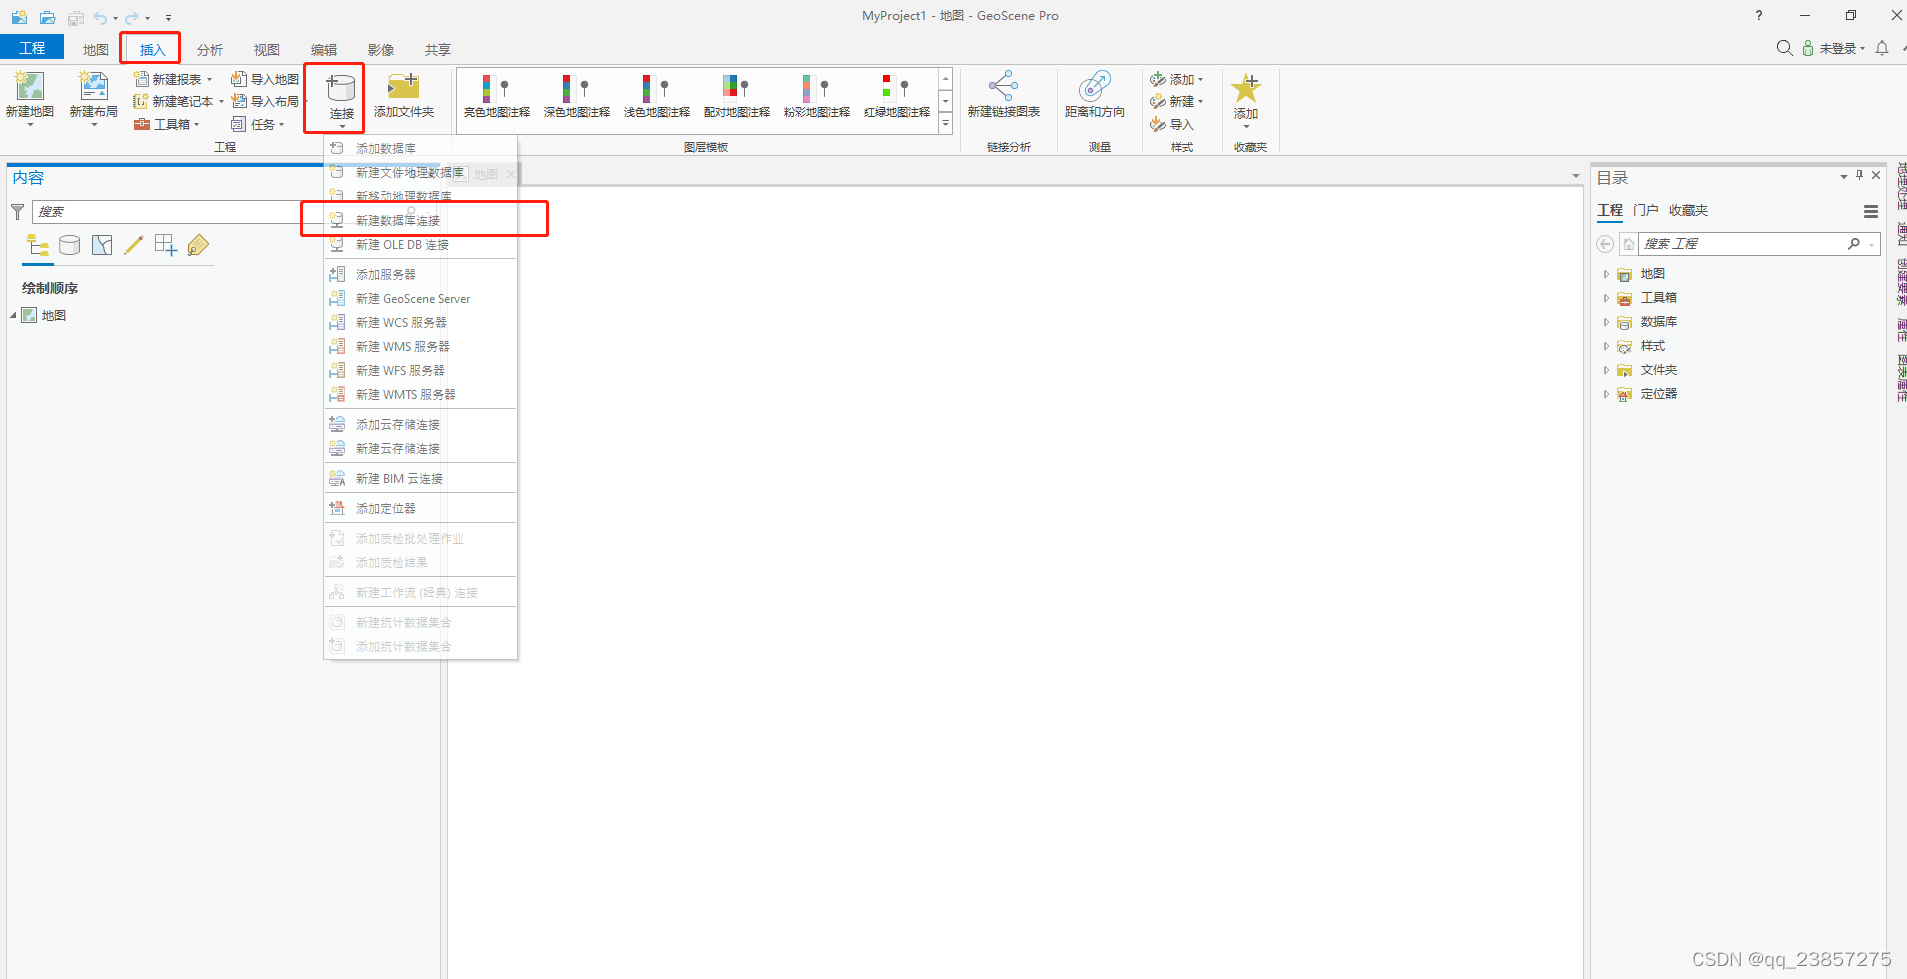Select the 红绿地图注释 layer template
Viewport: 1907px width, 979px height.
(x=897, y=96)
